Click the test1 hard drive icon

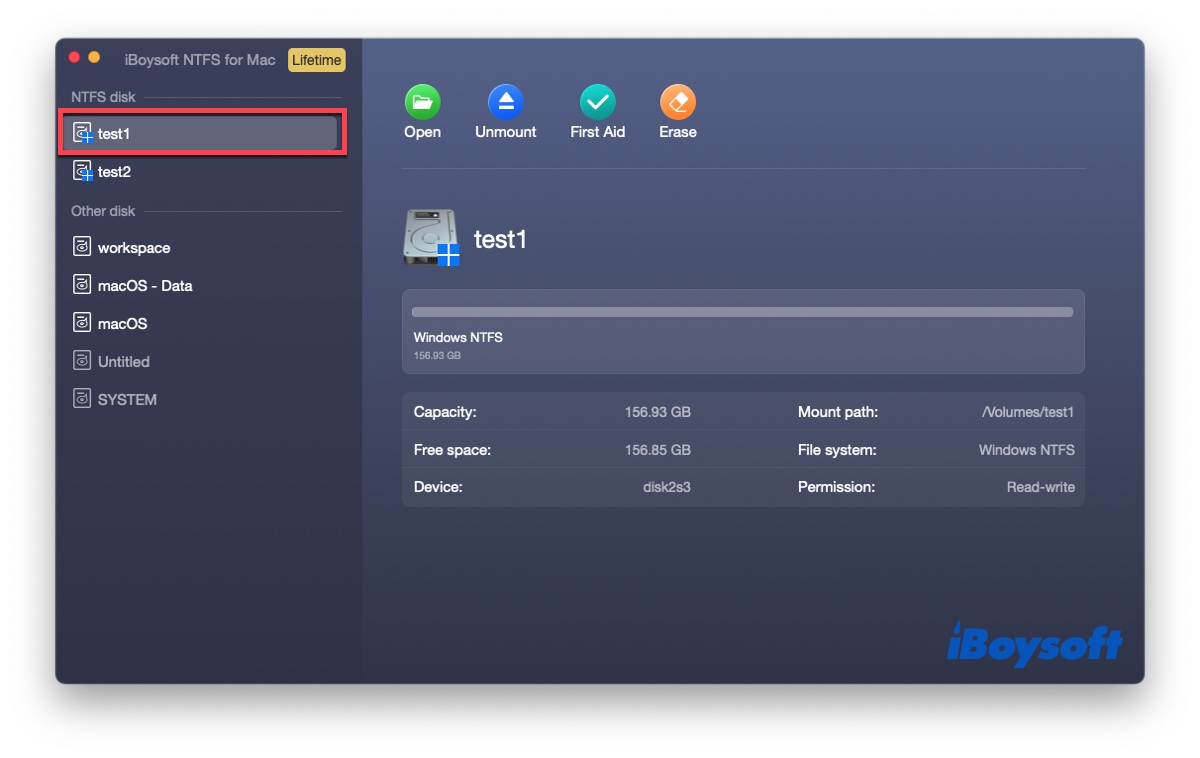coord(430,238)
